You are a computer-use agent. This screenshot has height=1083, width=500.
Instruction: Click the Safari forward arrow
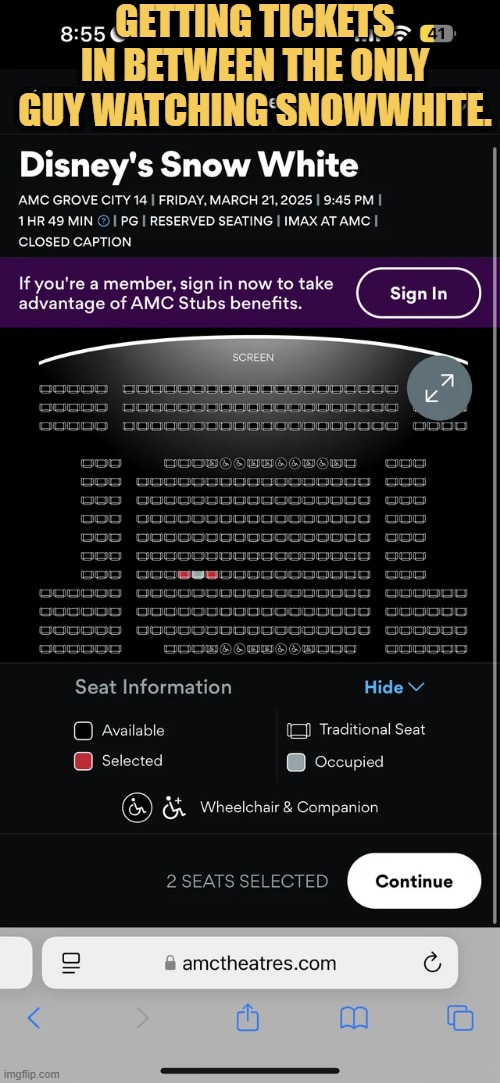[142, 1017]
